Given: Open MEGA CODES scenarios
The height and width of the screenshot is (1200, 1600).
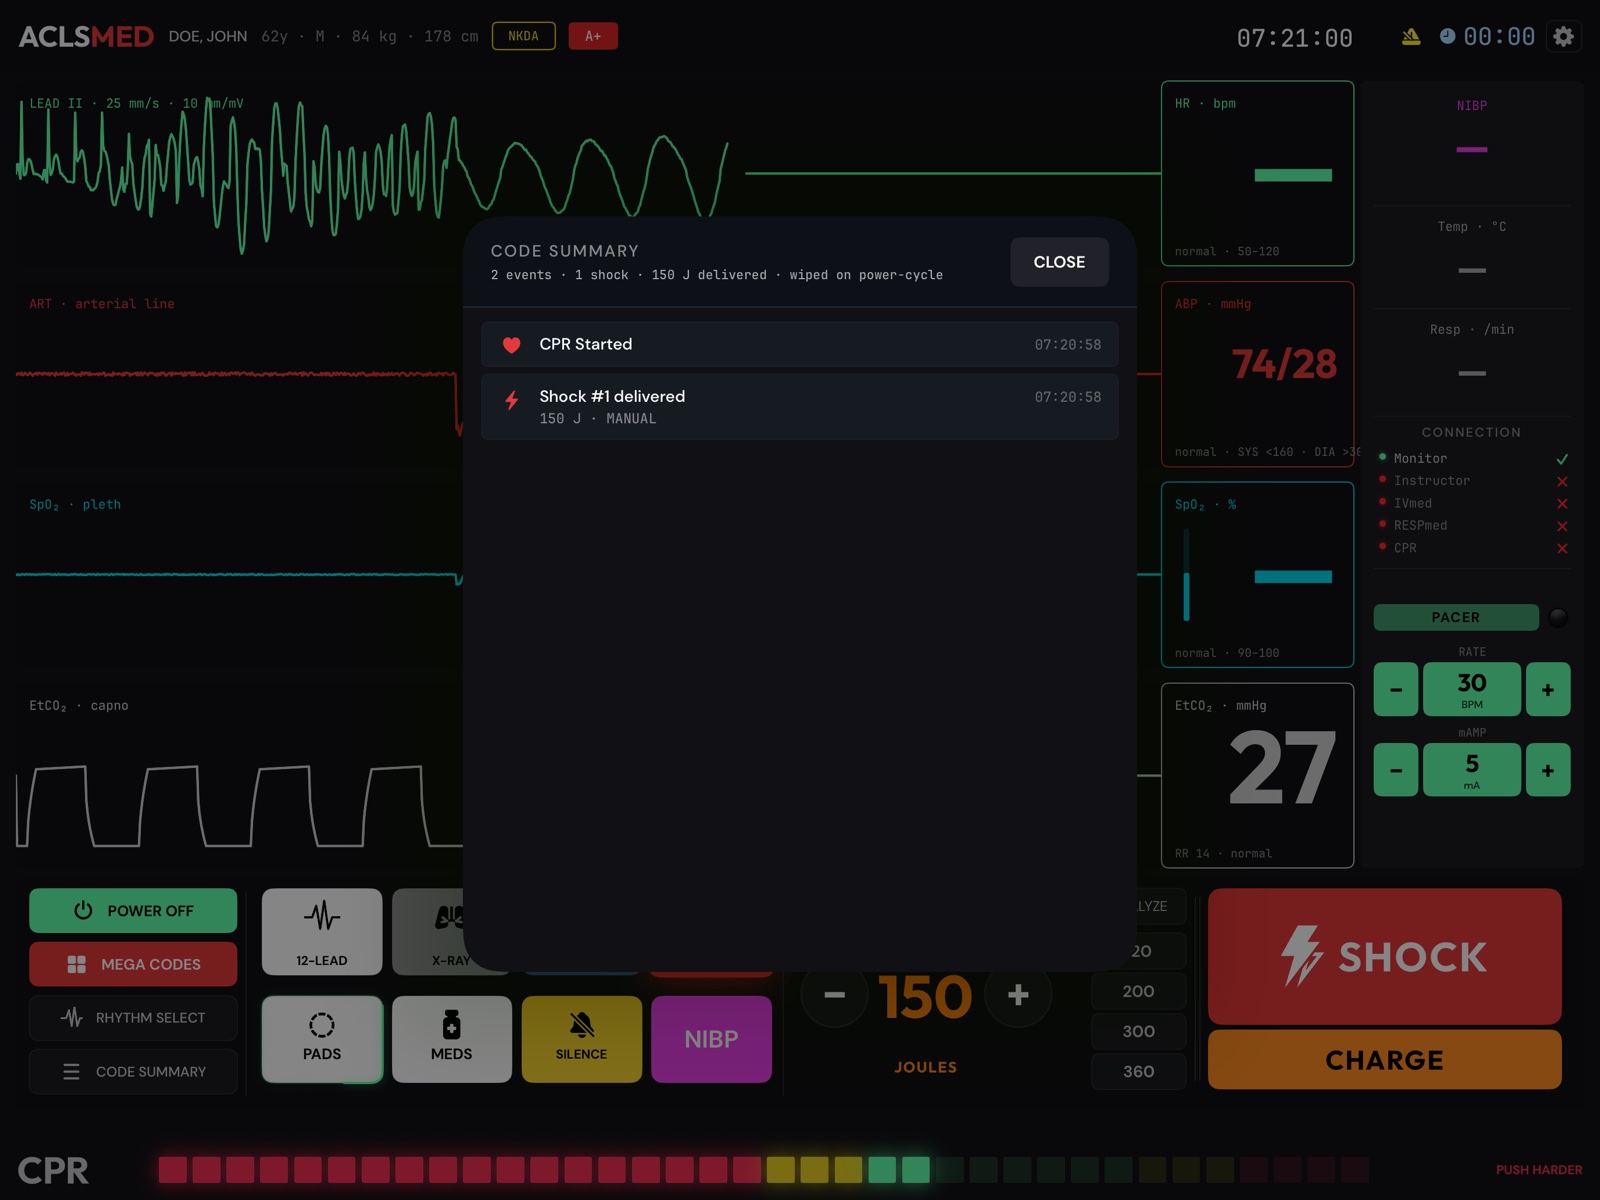Looking at the screenshot, I should (x=133, y=964).
